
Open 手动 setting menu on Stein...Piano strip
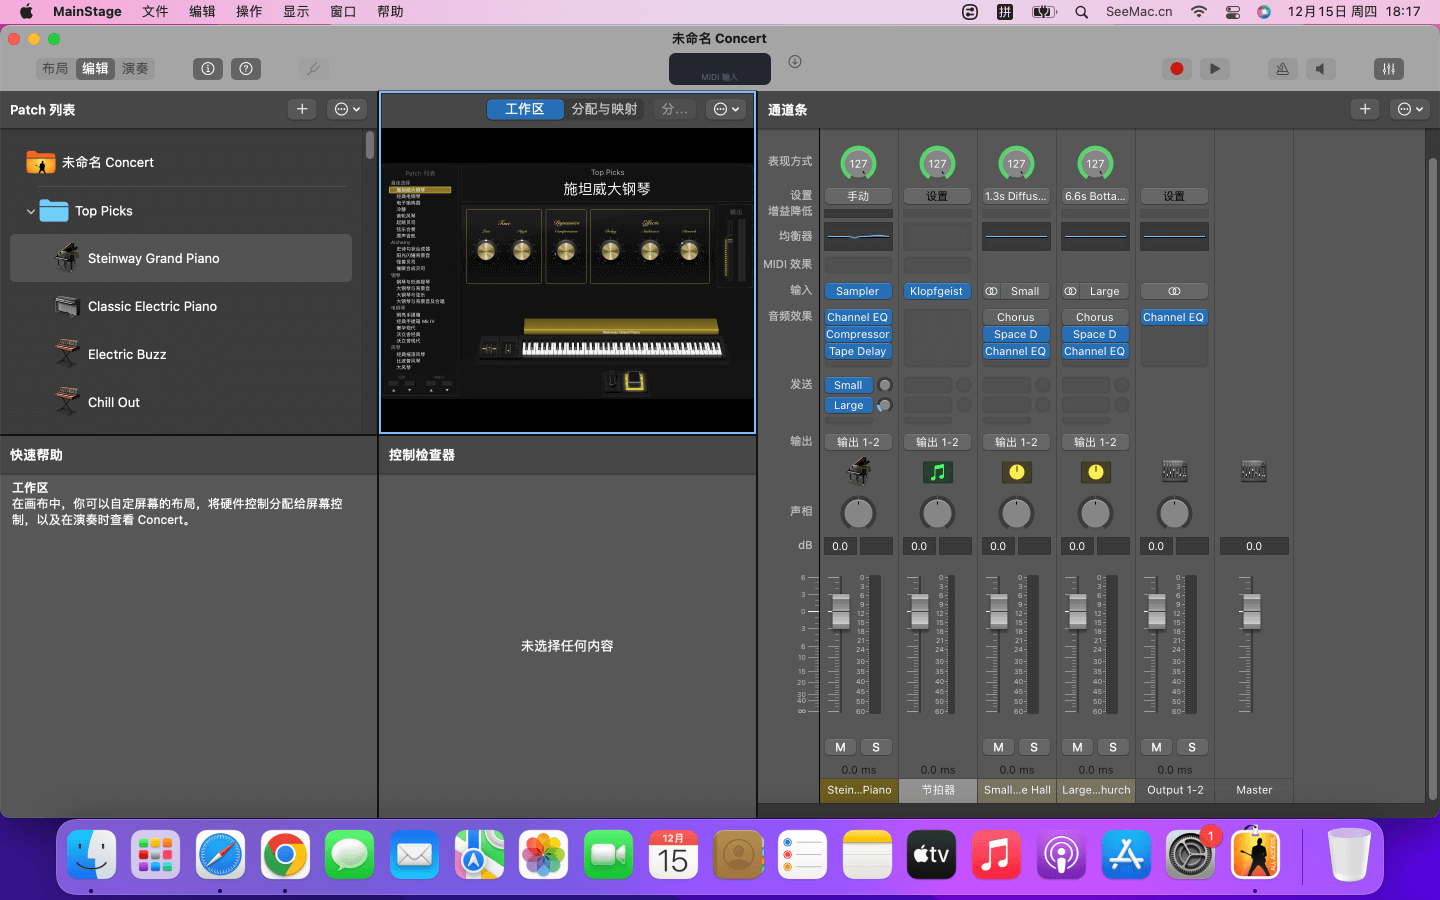(x=858, y=196)
